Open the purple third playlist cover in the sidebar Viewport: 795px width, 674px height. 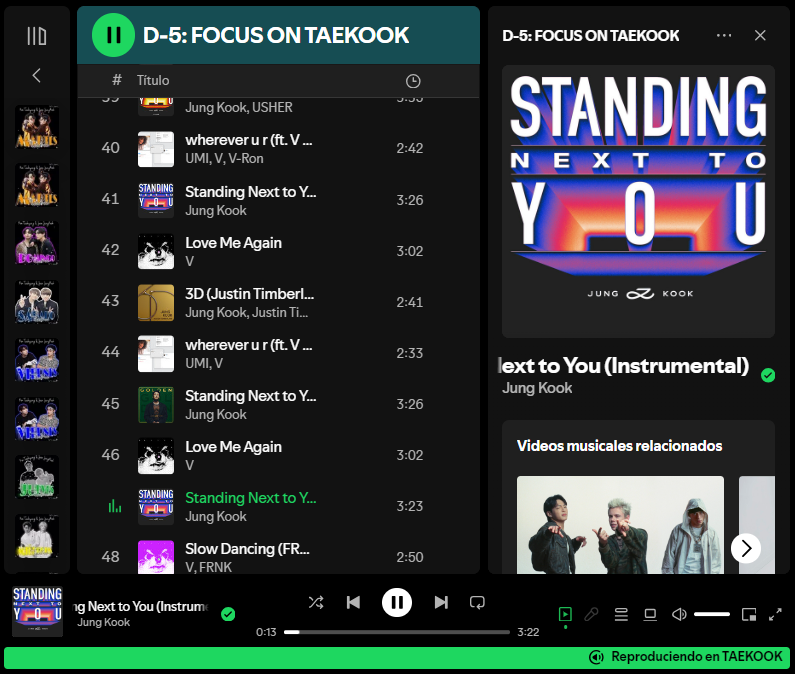click(x=37, y=243)
